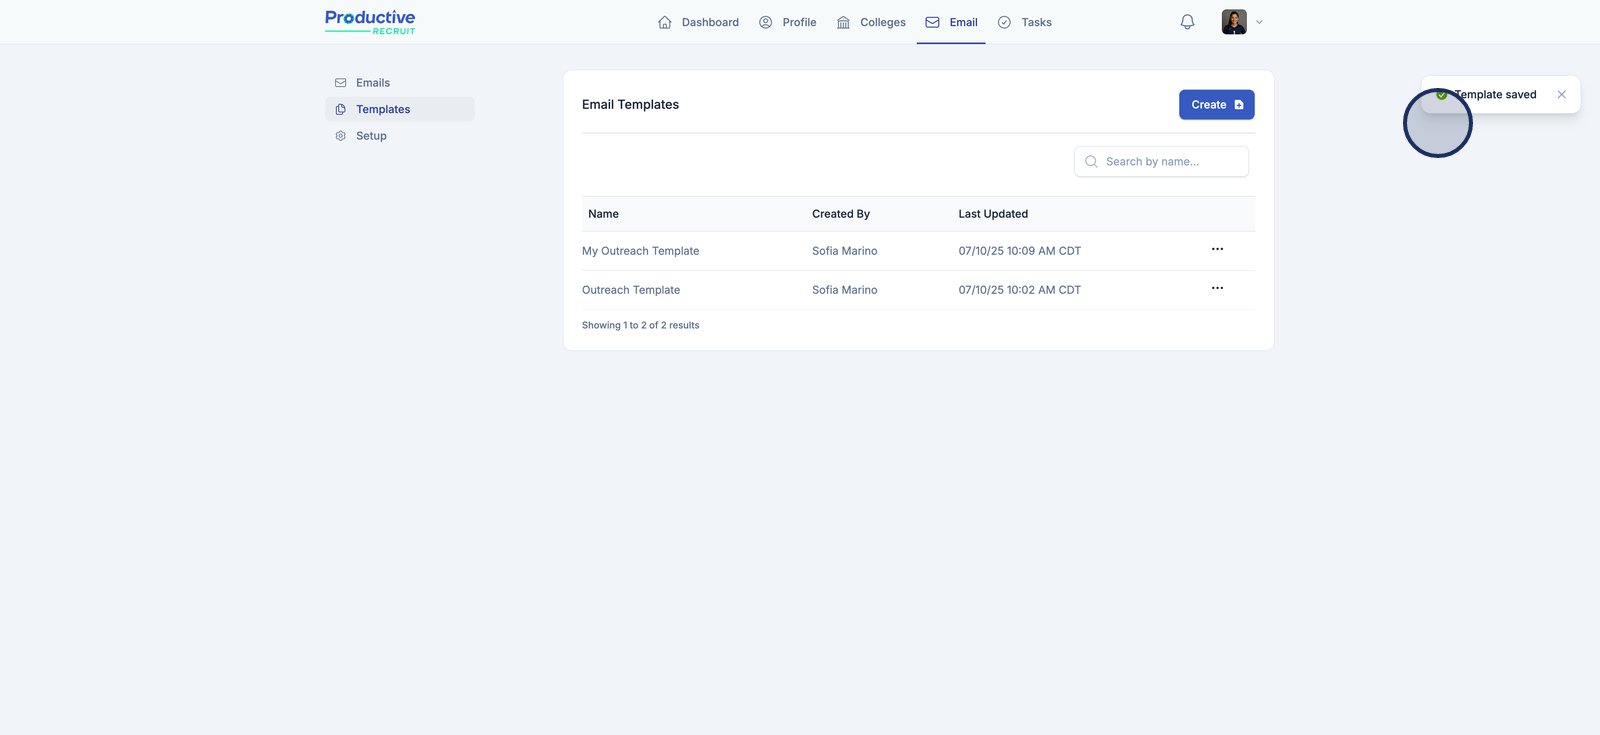Click the Profile person icon
This screenshot has height=735, width=1600.
766,22
